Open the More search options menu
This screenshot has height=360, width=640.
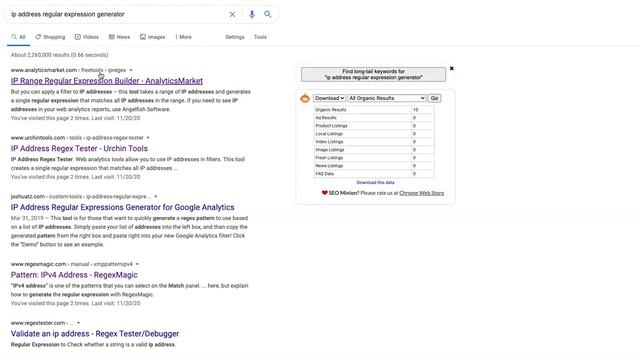[183, 37]
